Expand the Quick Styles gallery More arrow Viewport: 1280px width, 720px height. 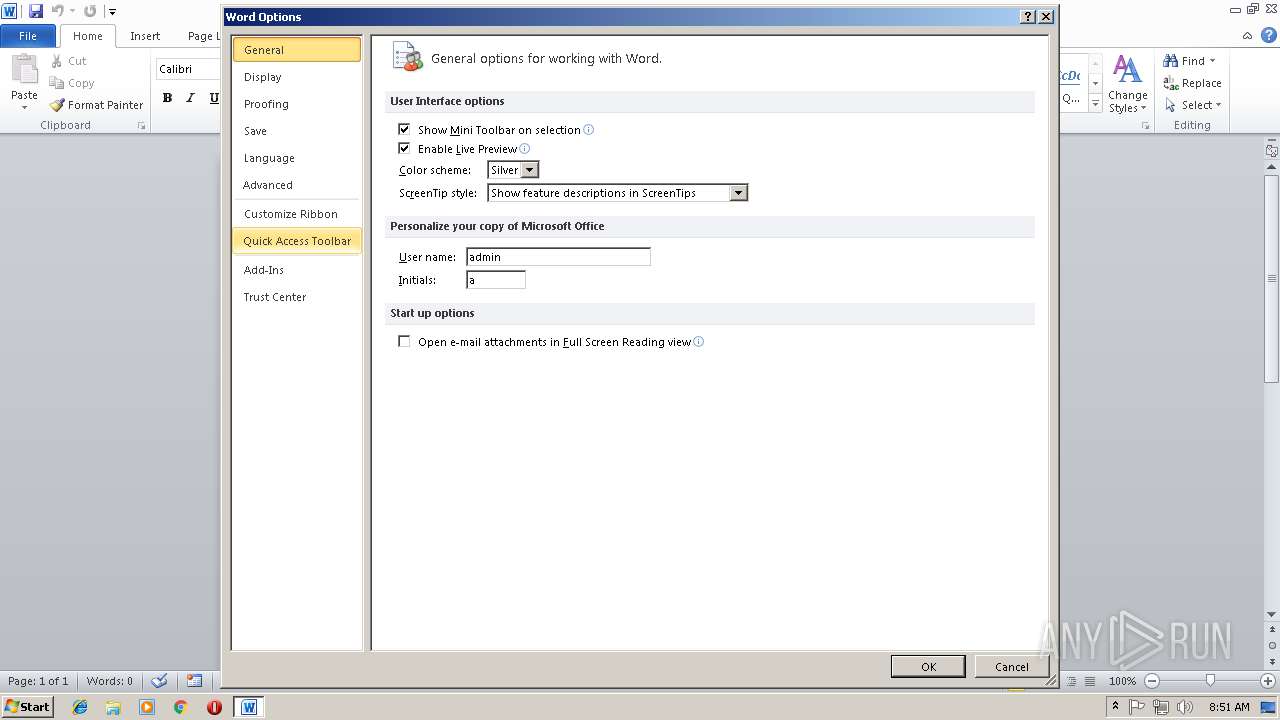click(x=1096, y=104)
